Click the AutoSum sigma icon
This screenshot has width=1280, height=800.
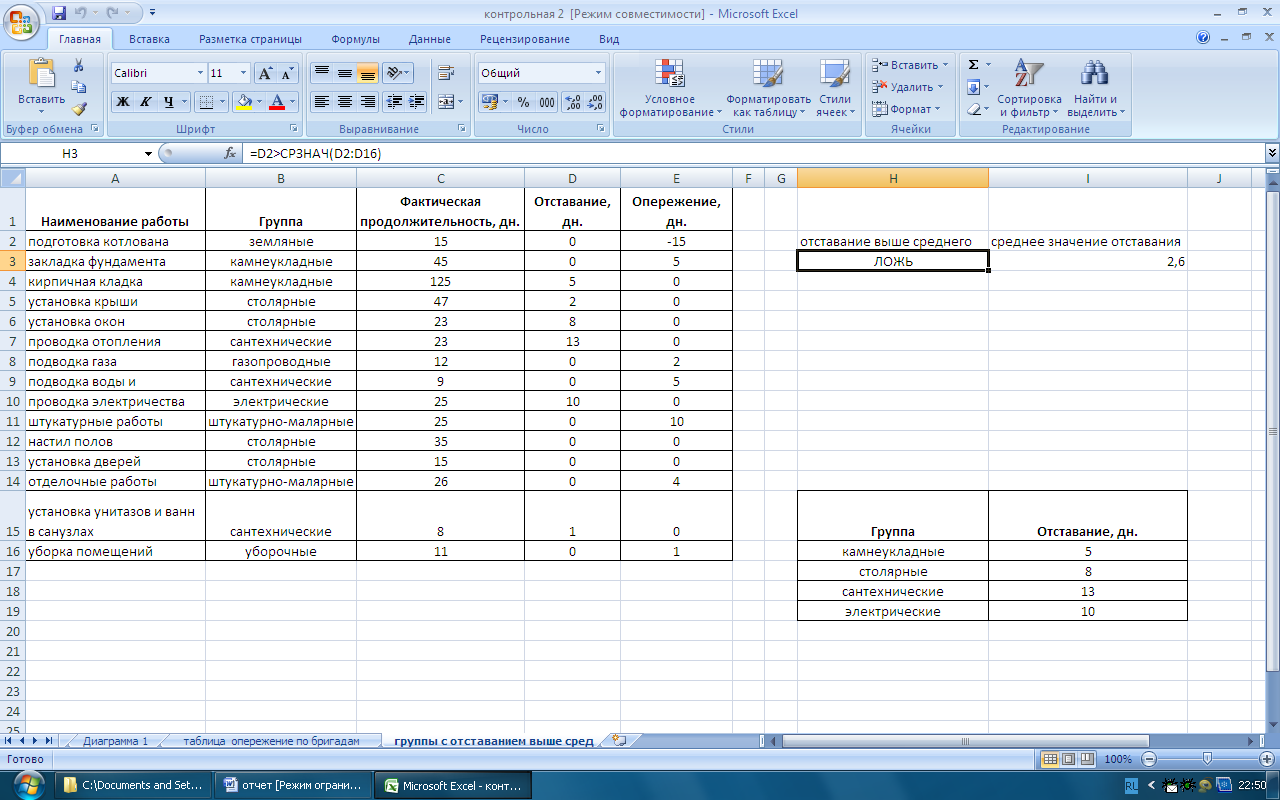[973, 65]
